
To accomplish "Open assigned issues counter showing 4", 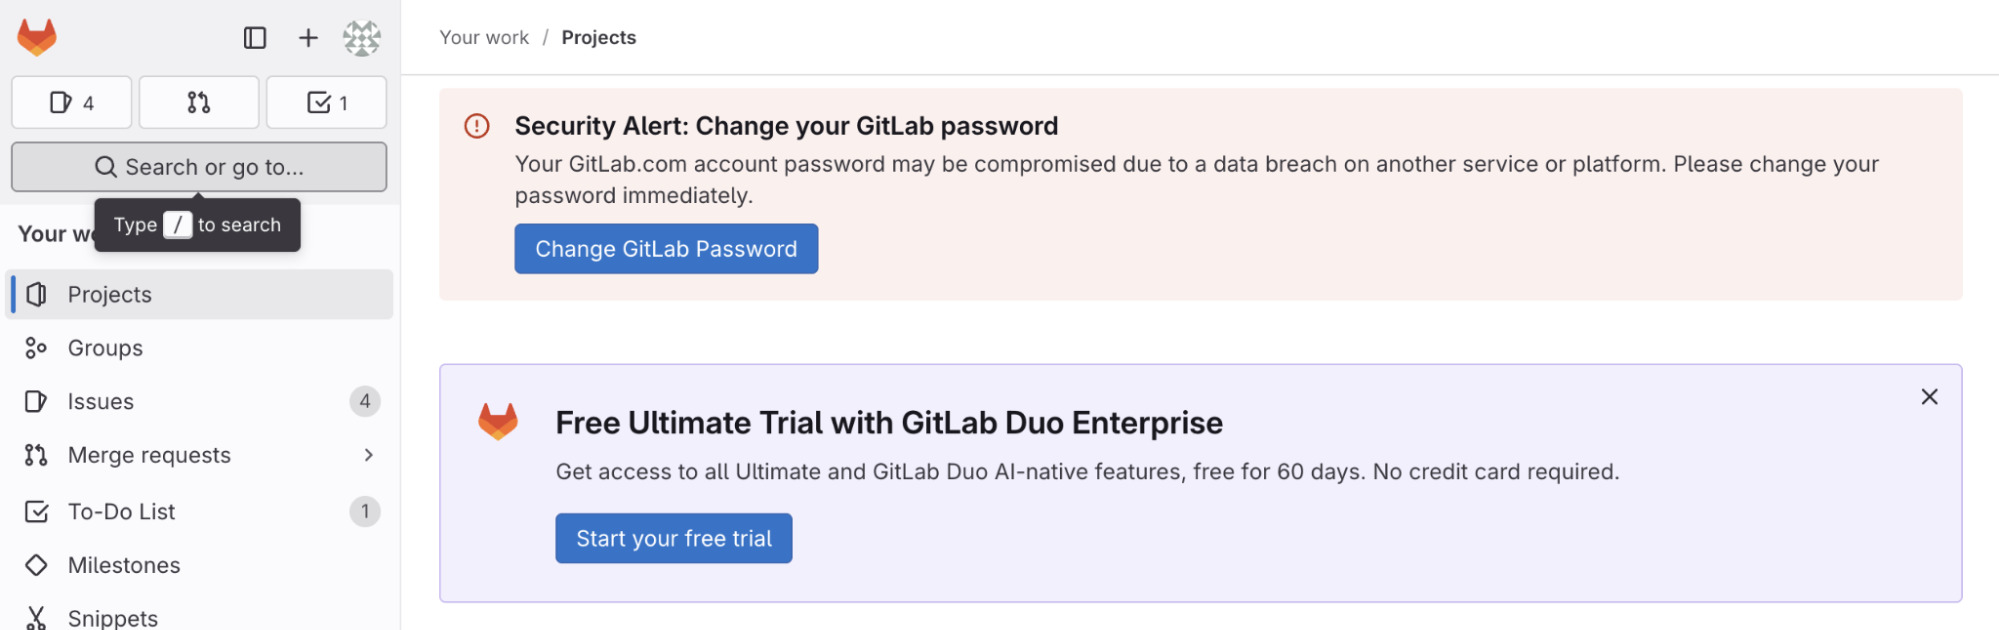I will [72, 102].
